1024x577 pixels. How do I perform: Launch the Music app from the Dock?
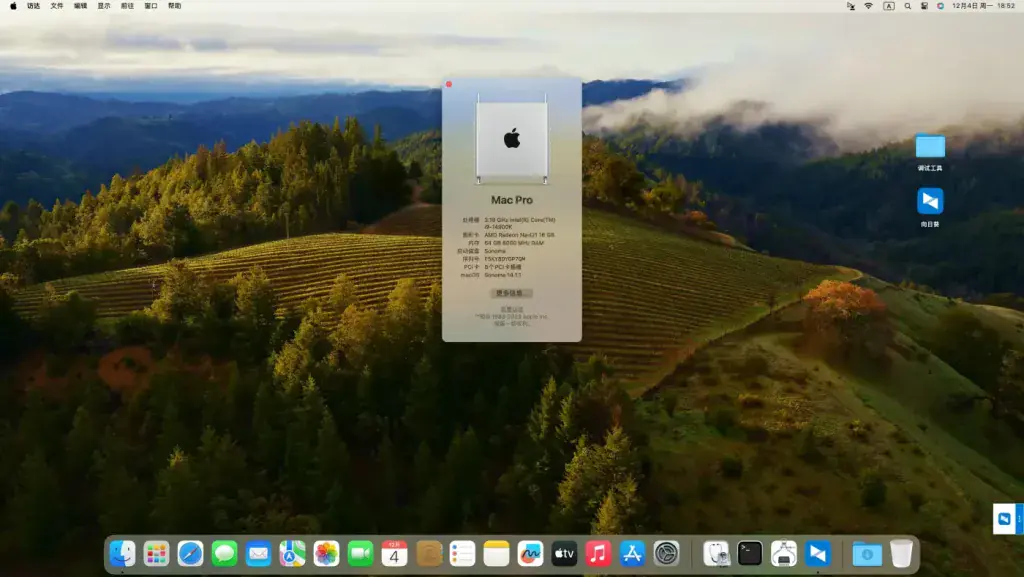tap(598, 554)
